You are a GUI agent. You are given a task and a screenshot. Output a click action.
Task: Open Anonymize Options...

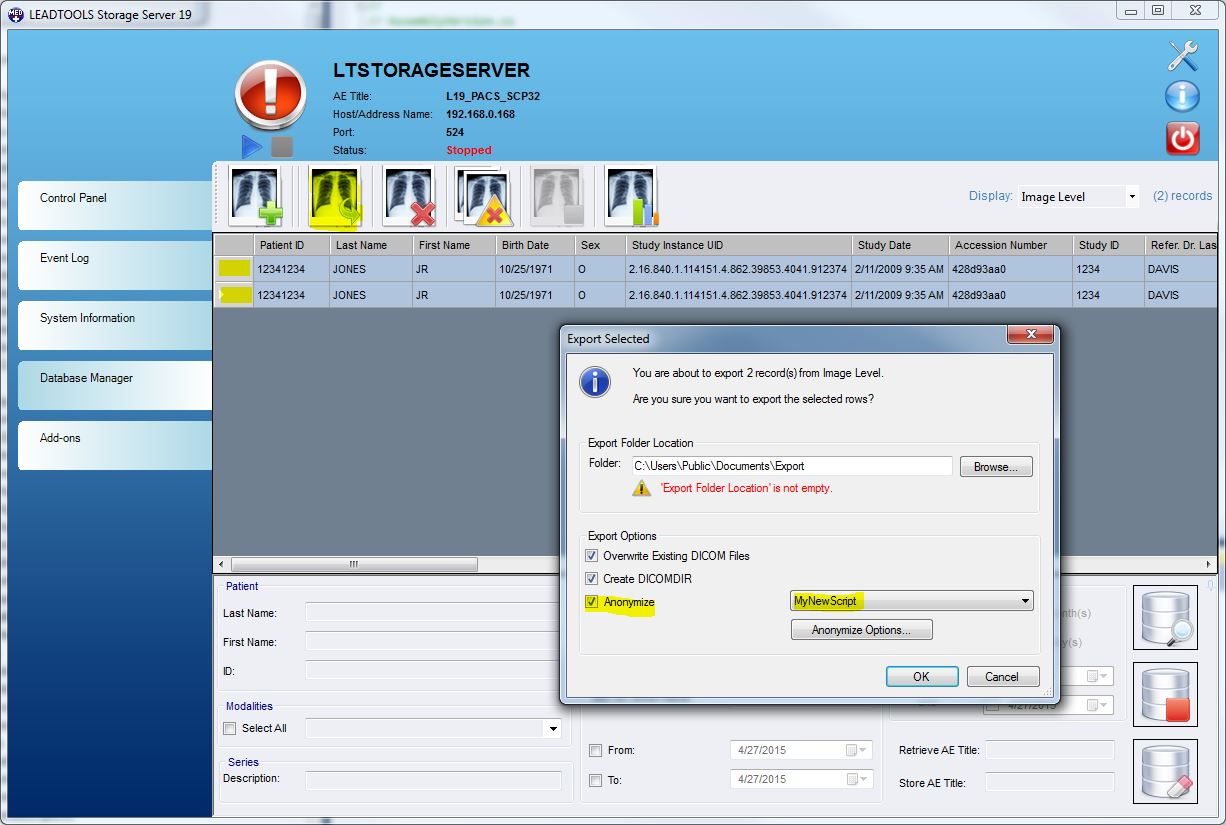coord(861,630)
